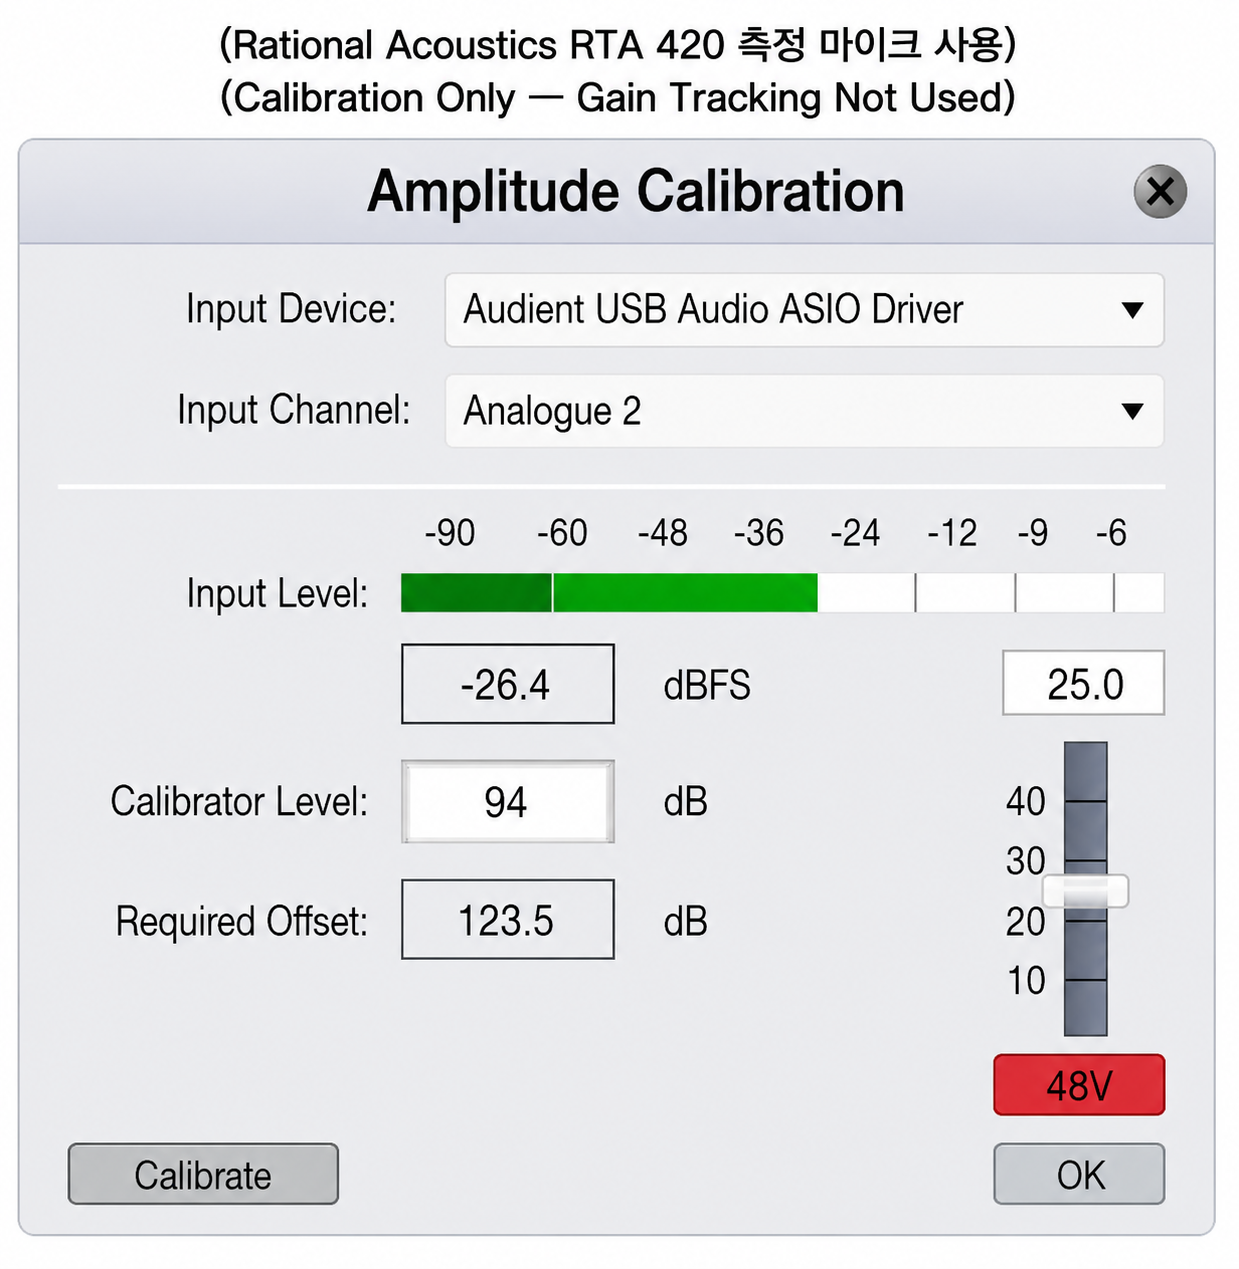
Task: Open the Input Device dropdown arrow
Action: pyautogui.click(x=1132, y=310)
